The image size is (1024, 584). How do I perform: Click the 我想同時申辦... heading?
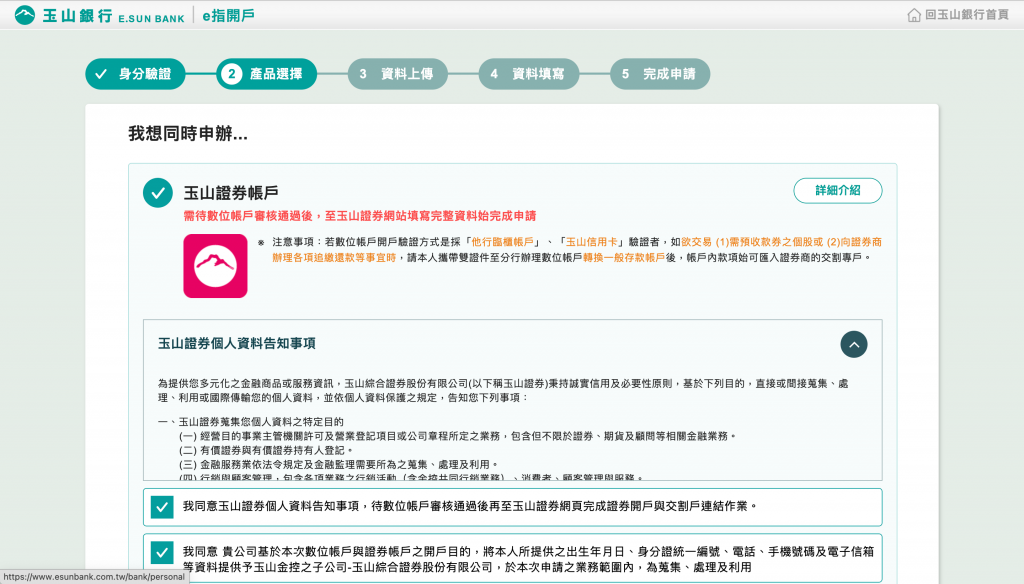(x=188, y=134)
